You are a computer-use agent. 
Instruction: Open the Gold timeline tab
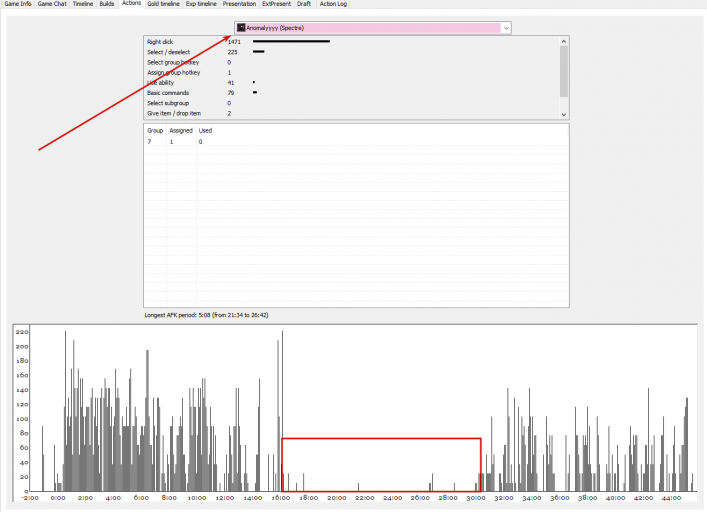[163, 4]
